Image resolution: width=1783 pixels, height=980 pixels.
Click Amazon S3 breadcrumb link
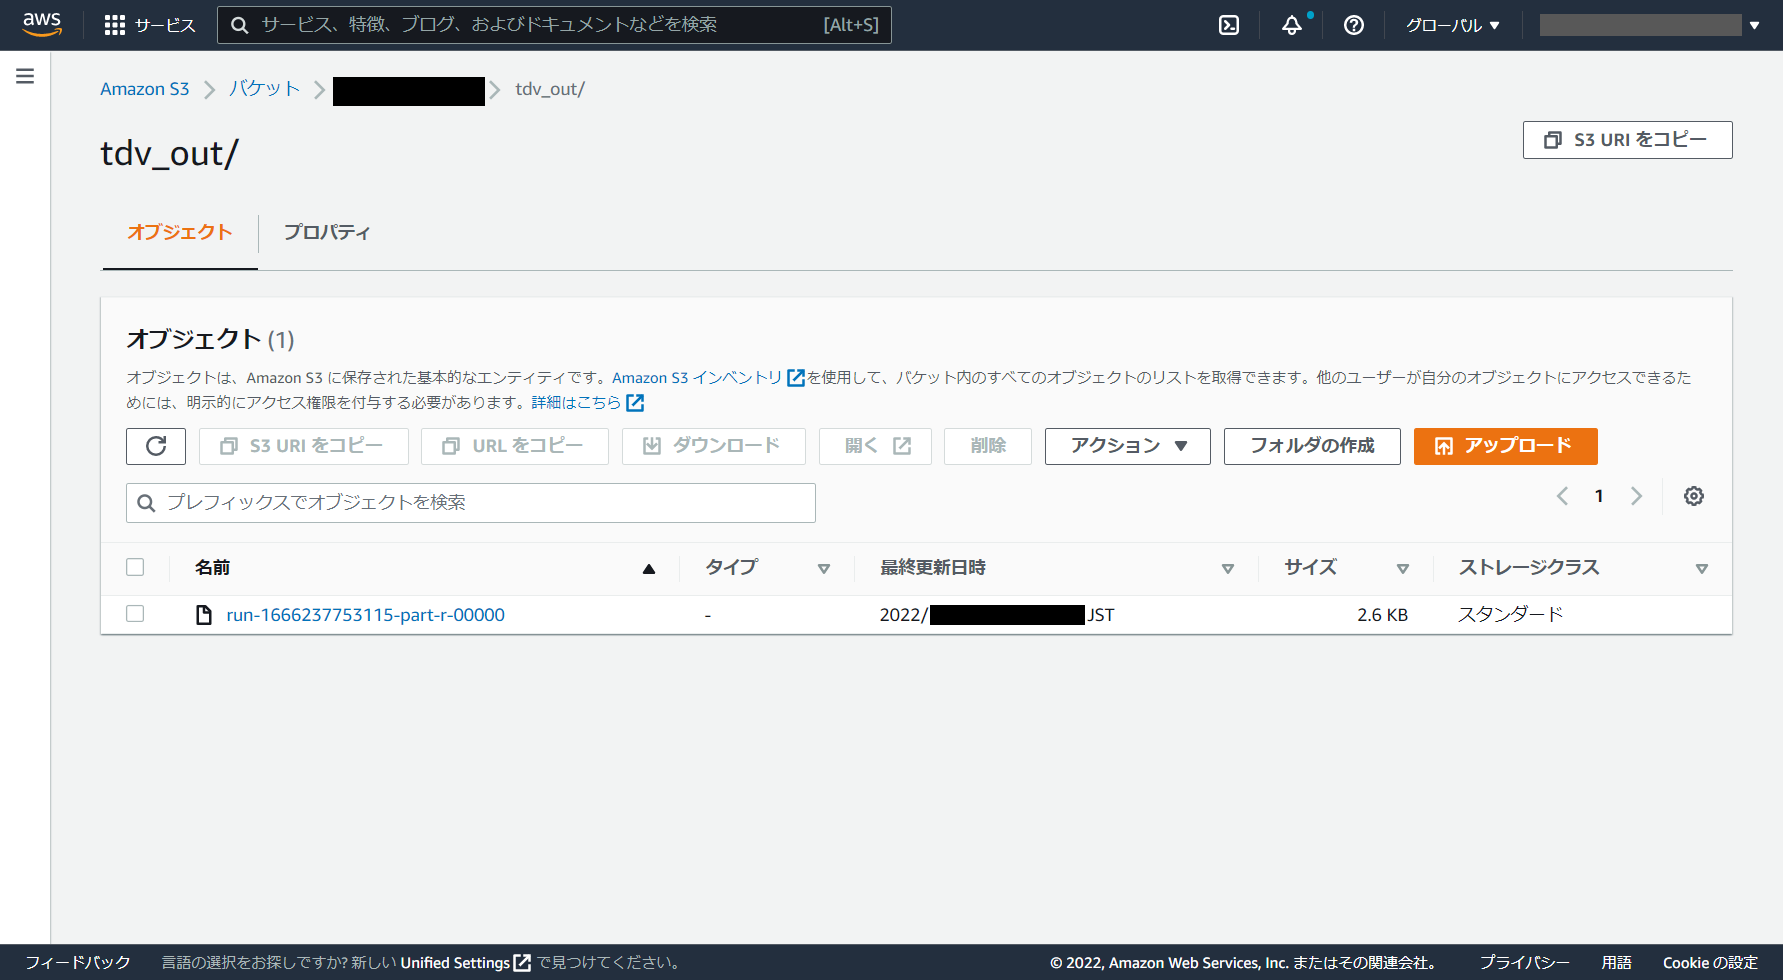click(145, 89)
